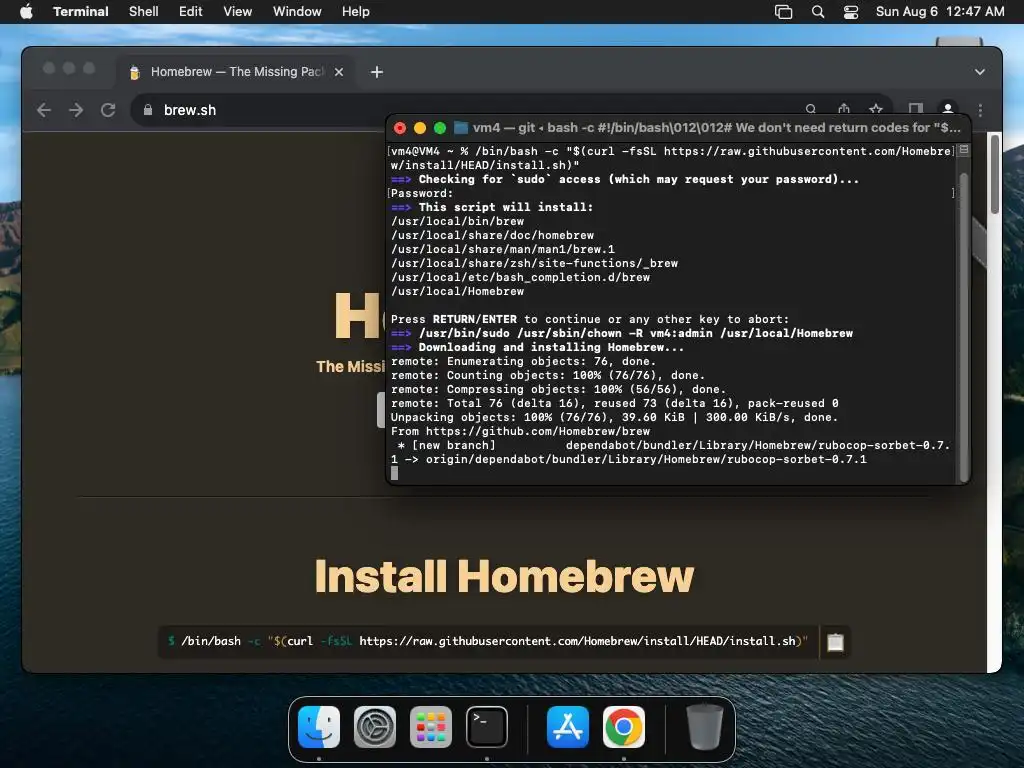The image size is (1024, 768).
Task: Share this page from address bar
Action: tap(844, 108)
